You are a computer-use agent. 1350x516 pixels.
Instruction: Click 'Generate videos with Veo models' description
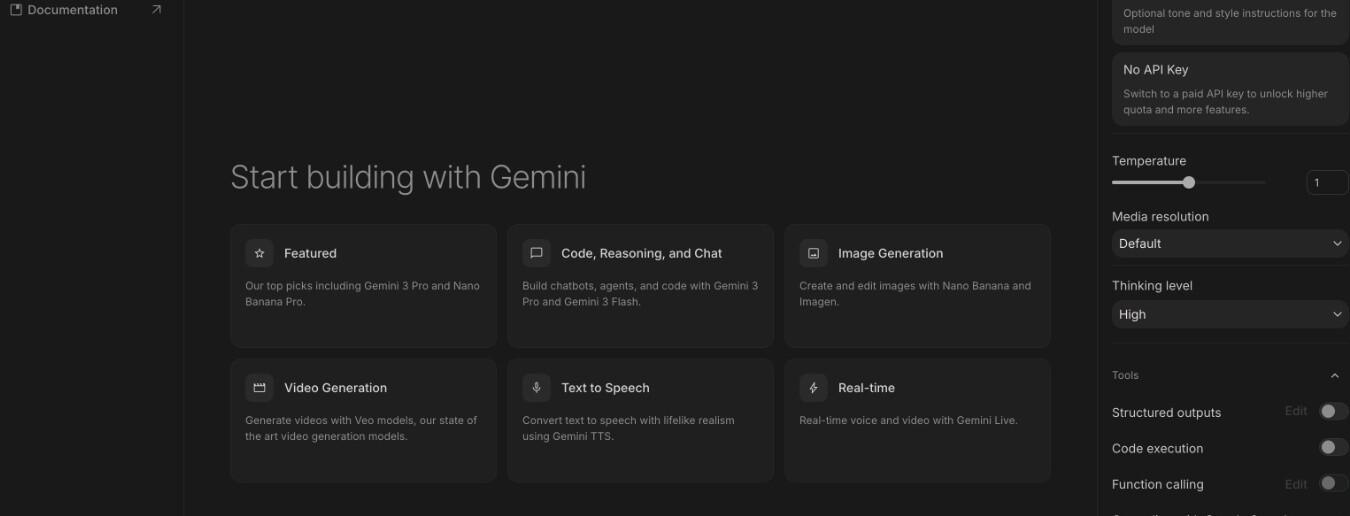(x=361, y=428)
